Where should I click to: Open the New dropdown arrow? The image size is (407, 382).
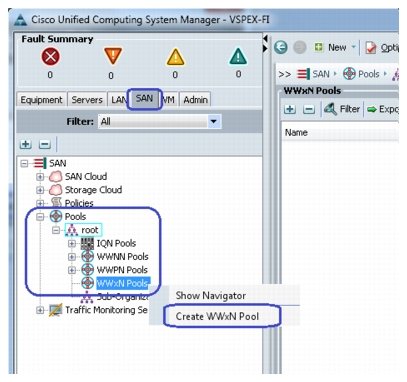[354, 47]
